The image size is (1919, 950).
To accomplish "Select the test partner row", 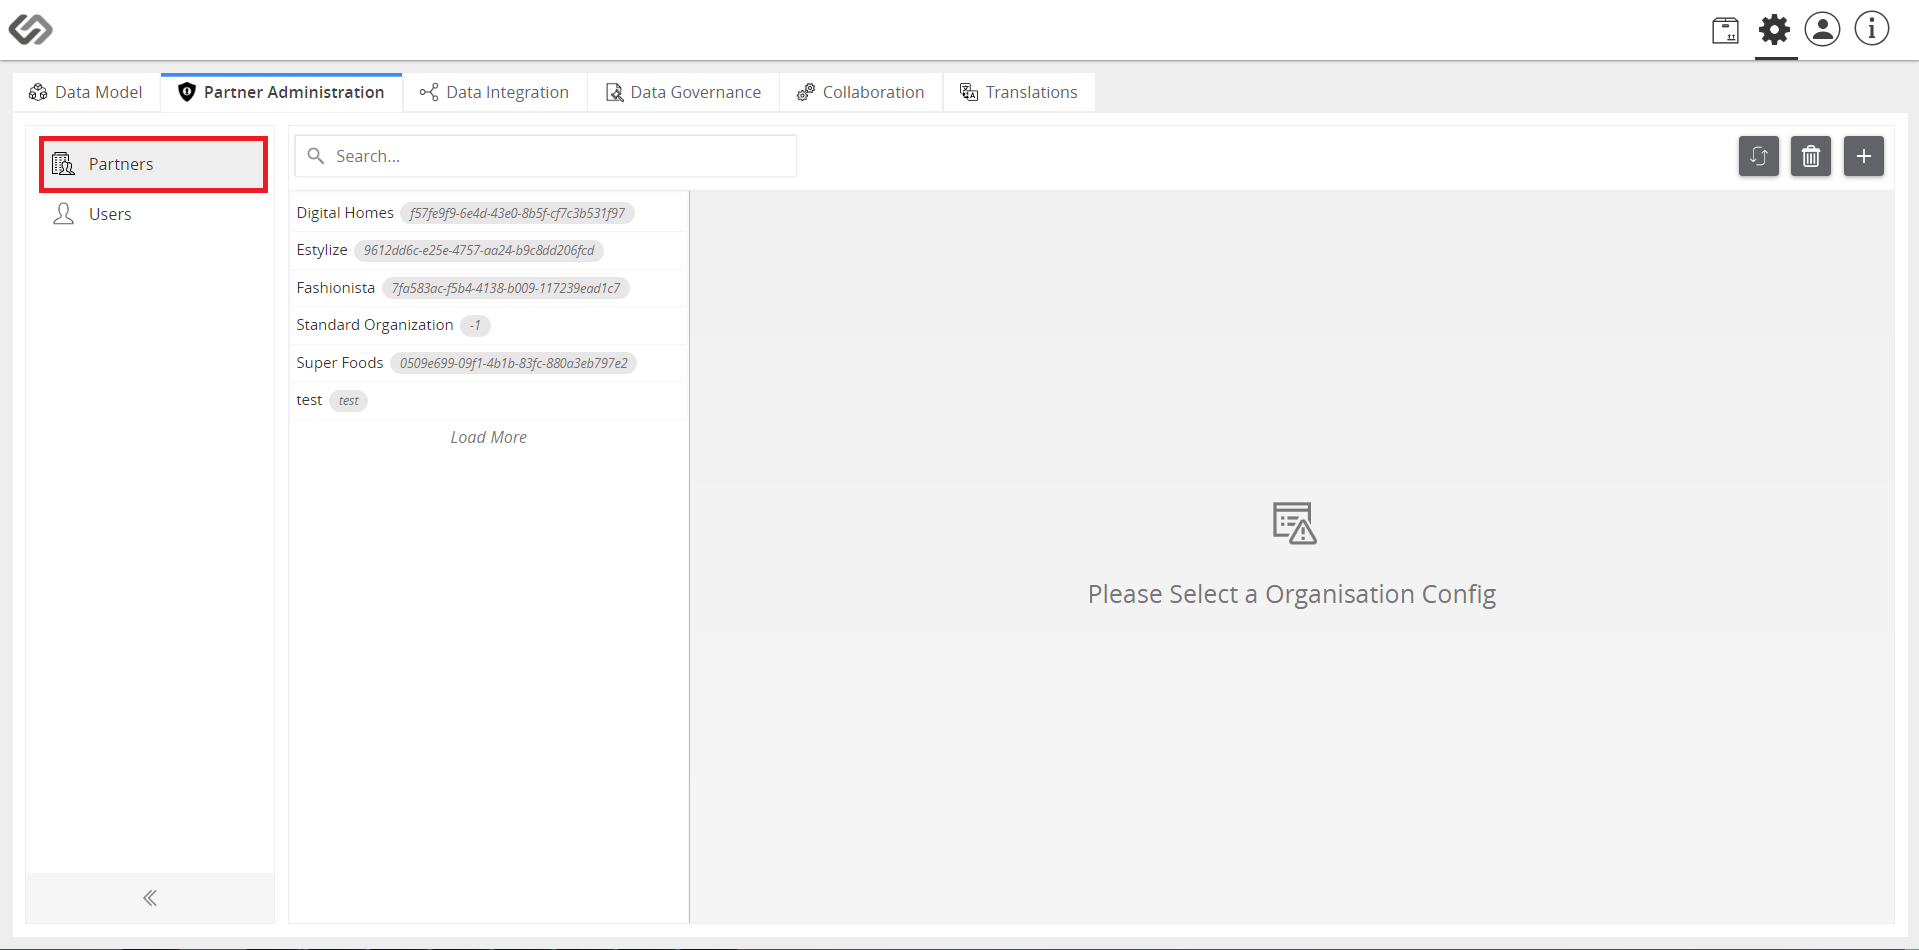I will [x=489, y=400].
